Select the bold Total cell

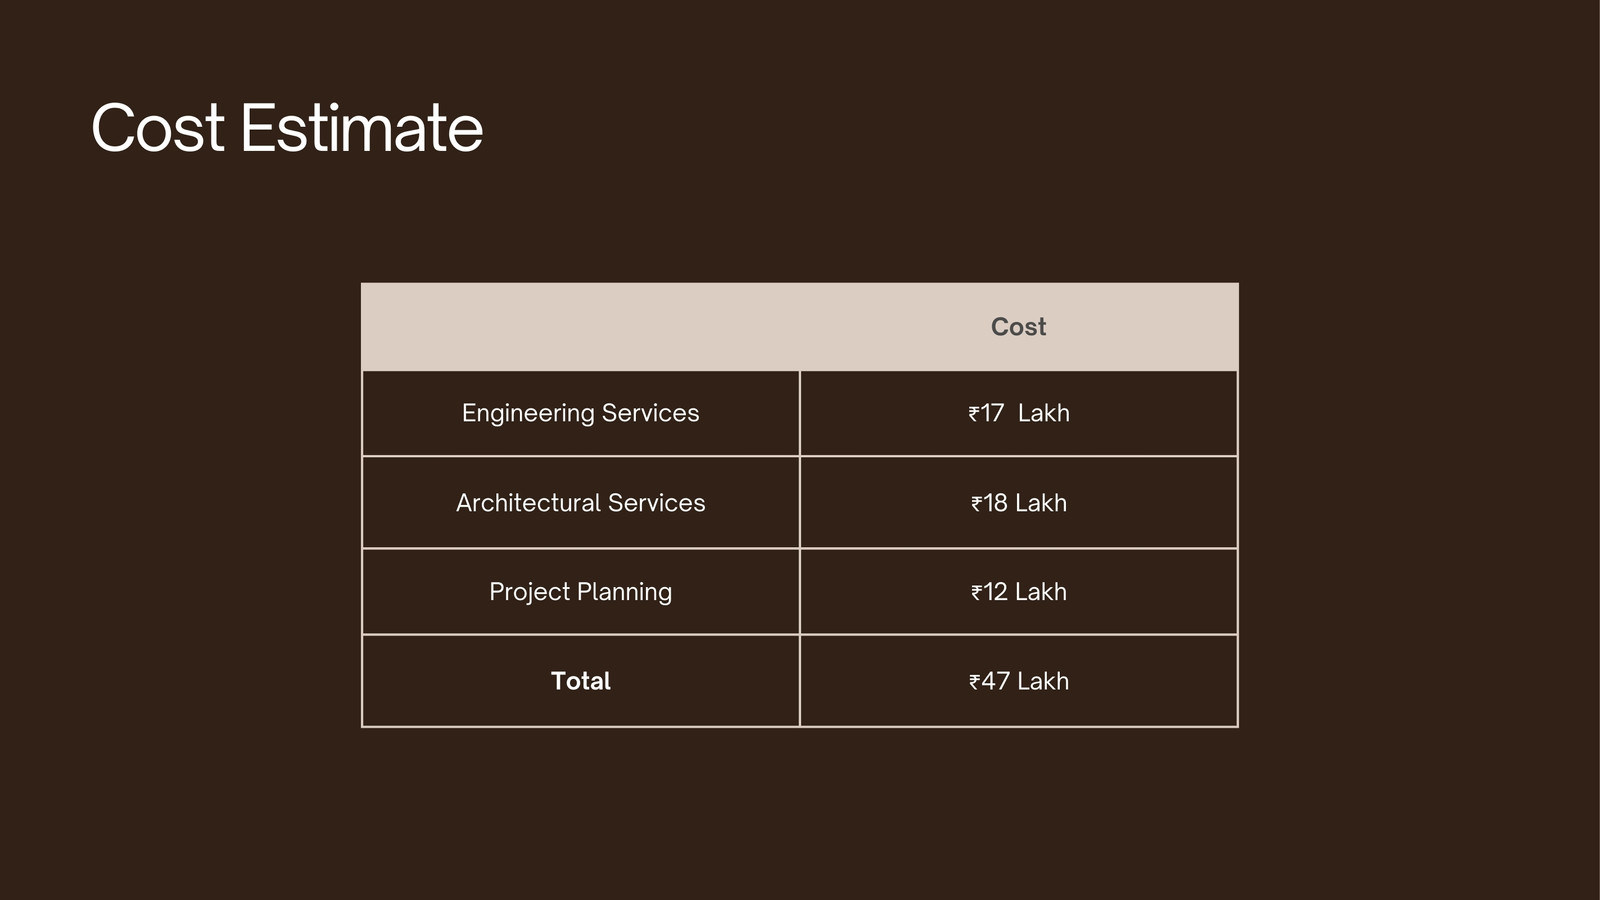(581, 680)
